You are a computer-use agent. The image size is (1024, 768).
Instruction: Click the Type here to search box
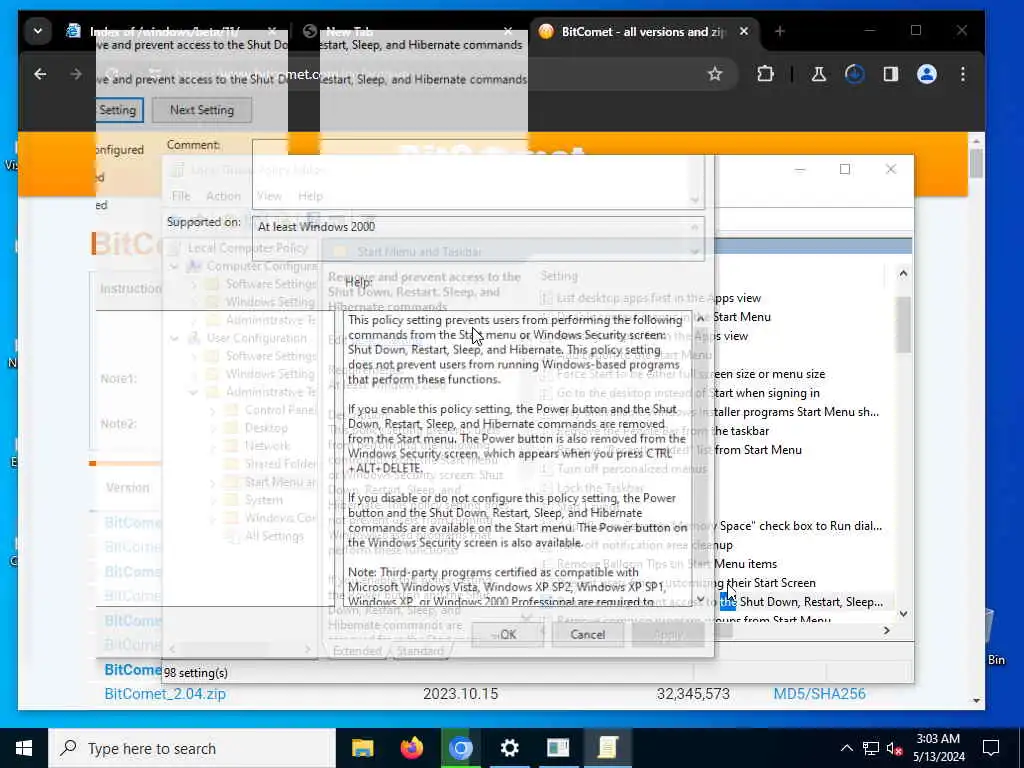pos(192,748)
